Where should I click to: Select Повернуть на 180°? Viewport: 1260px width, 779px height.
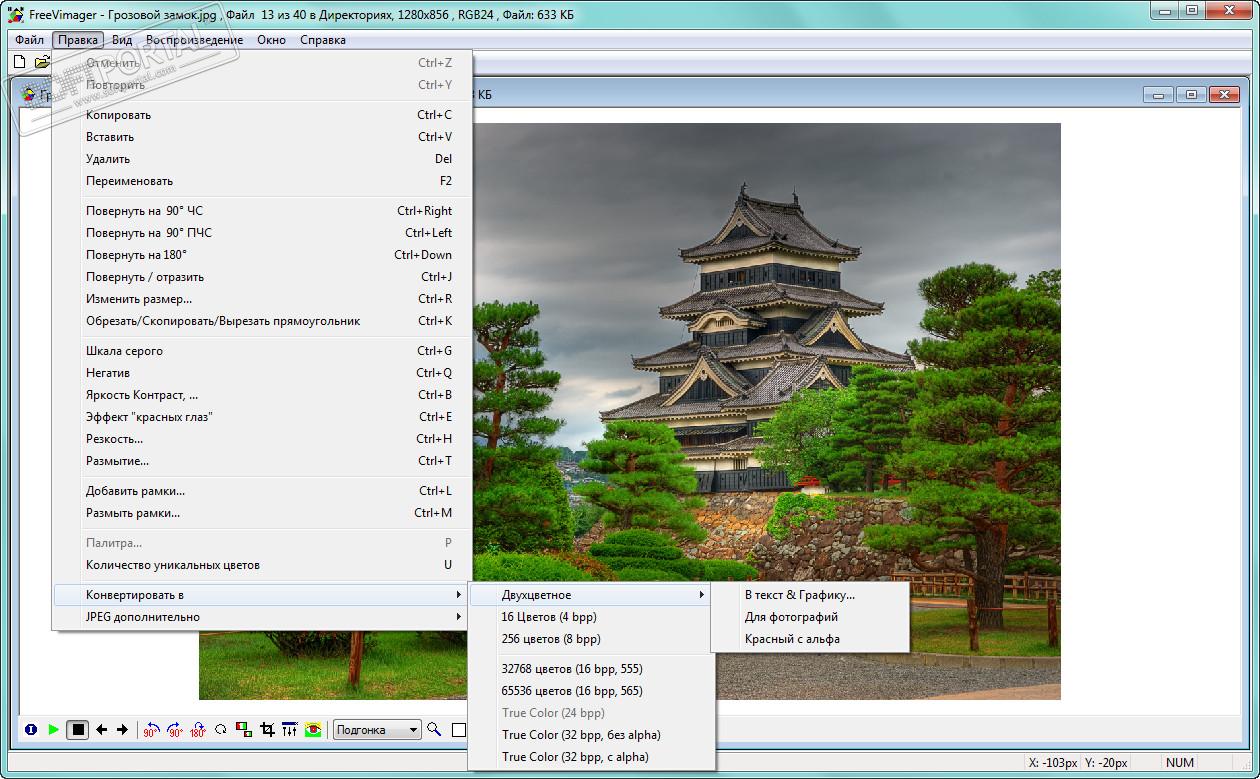click(261, 255)
